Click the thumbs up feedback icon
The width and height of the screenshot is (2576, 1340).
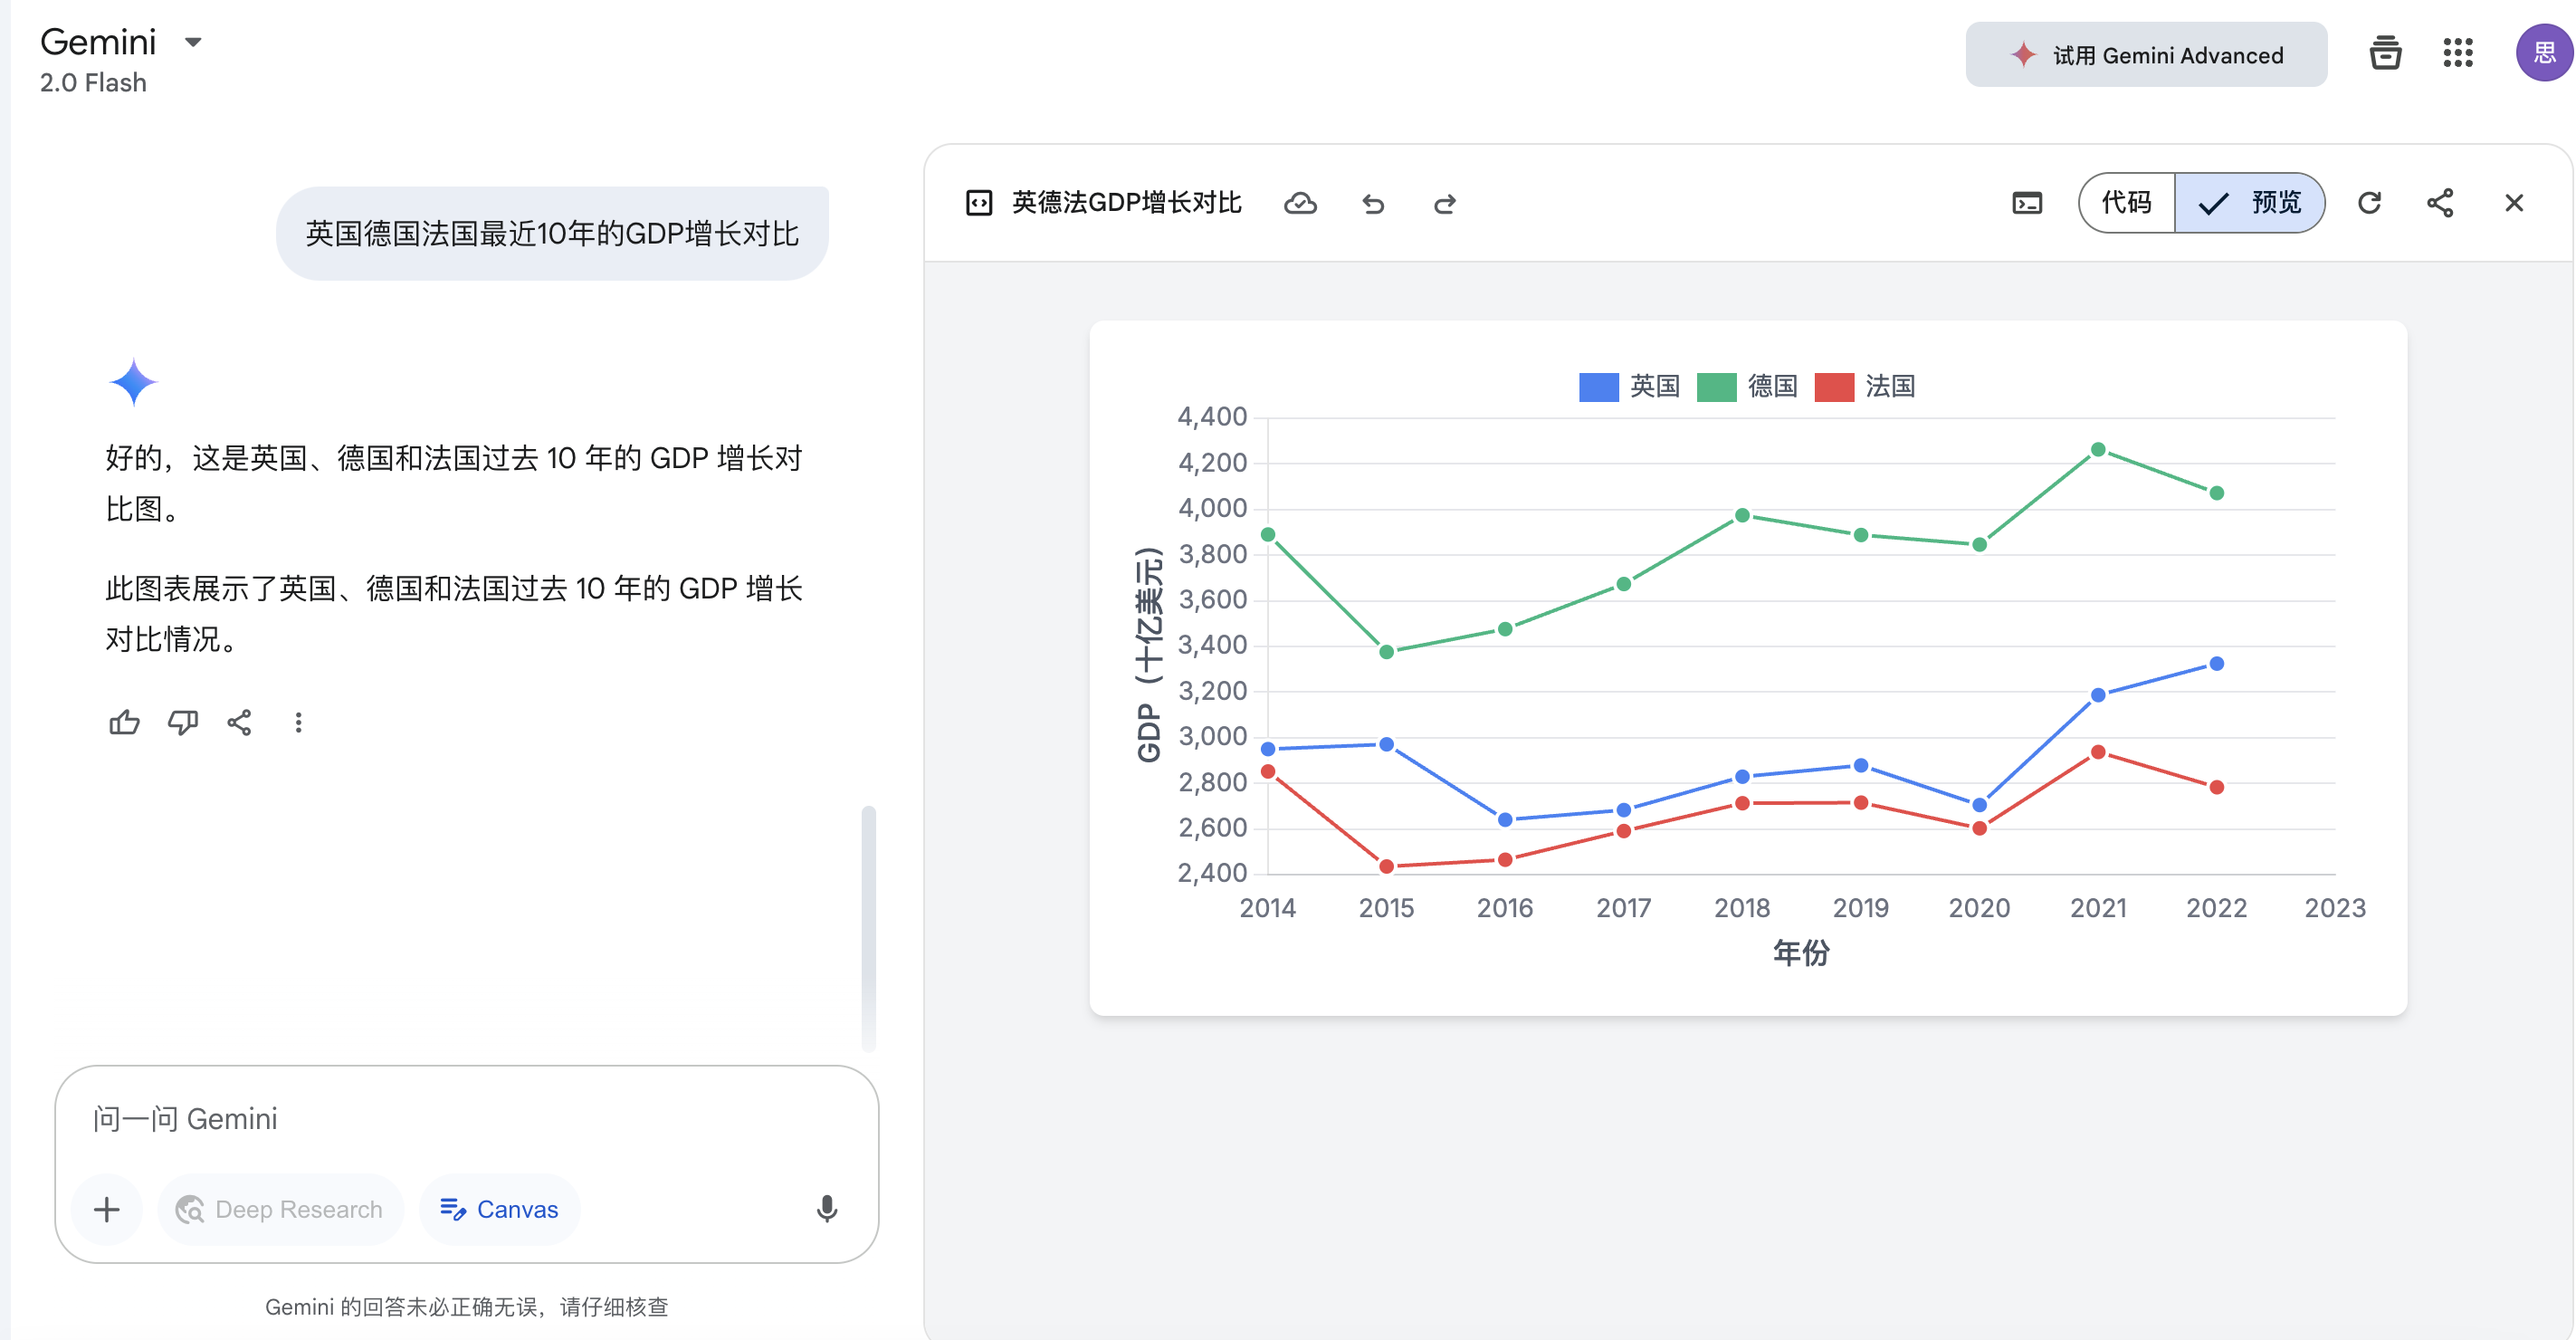pyautogui.click(x=124, y=722)
